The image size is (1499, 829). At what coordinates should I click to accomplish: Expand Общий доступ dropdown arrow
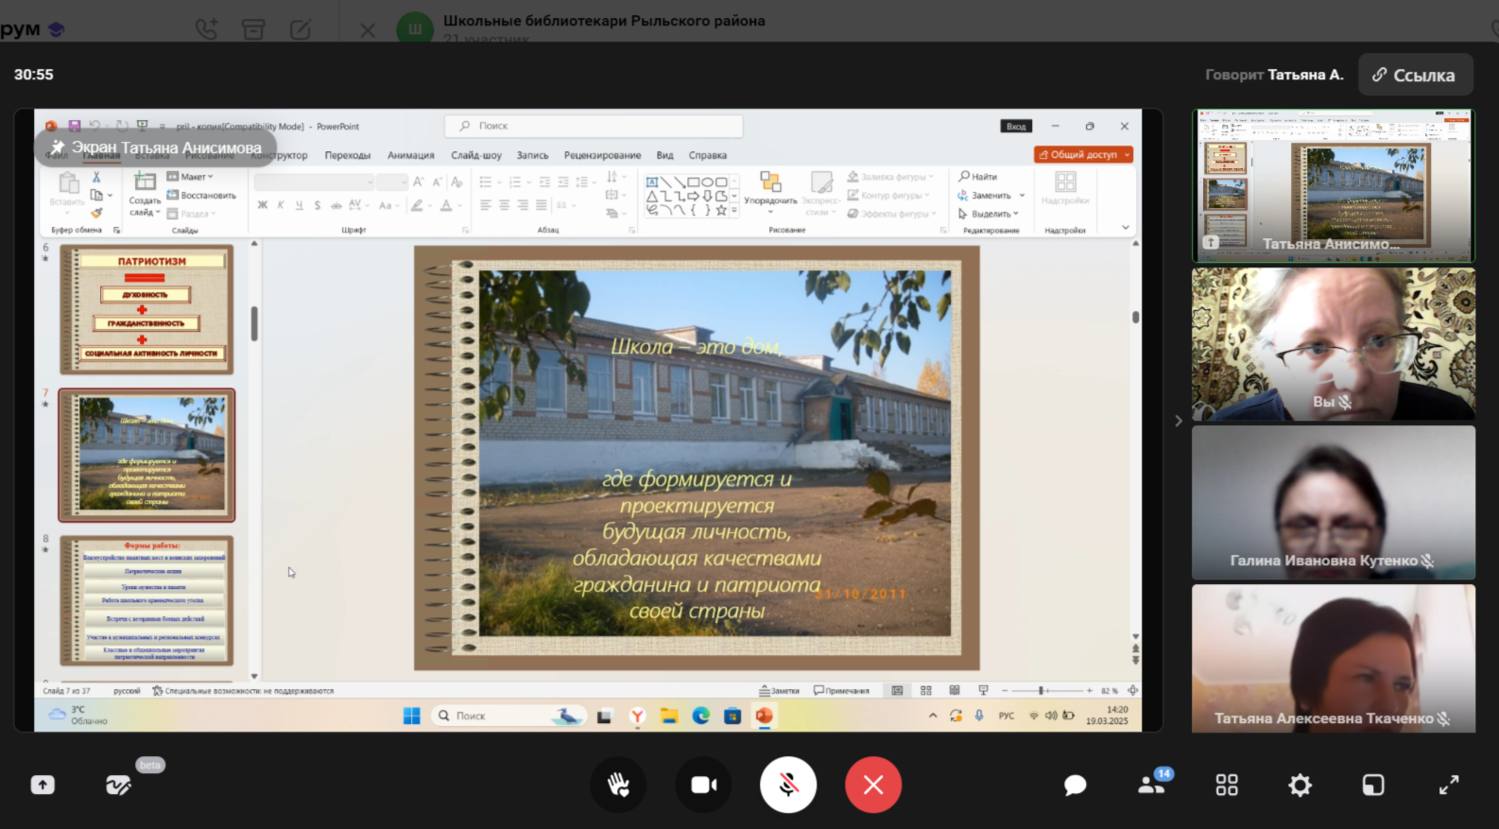[1127, 155]
